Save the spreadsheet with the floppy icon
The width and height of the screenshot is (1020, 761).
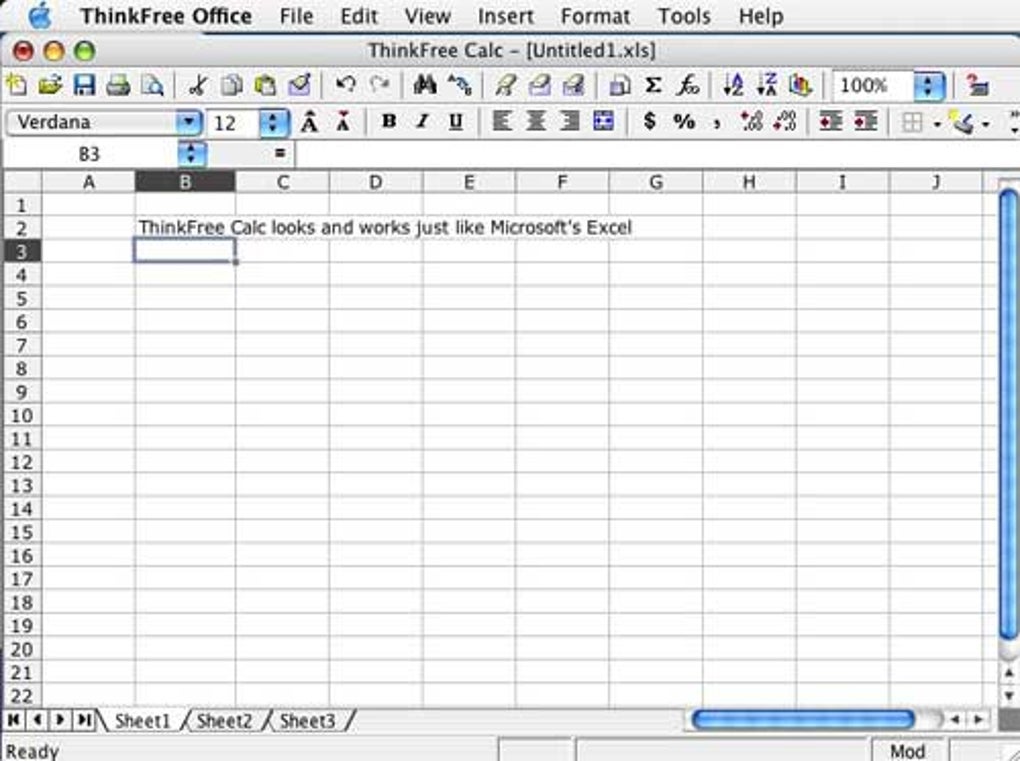(85, 85)
